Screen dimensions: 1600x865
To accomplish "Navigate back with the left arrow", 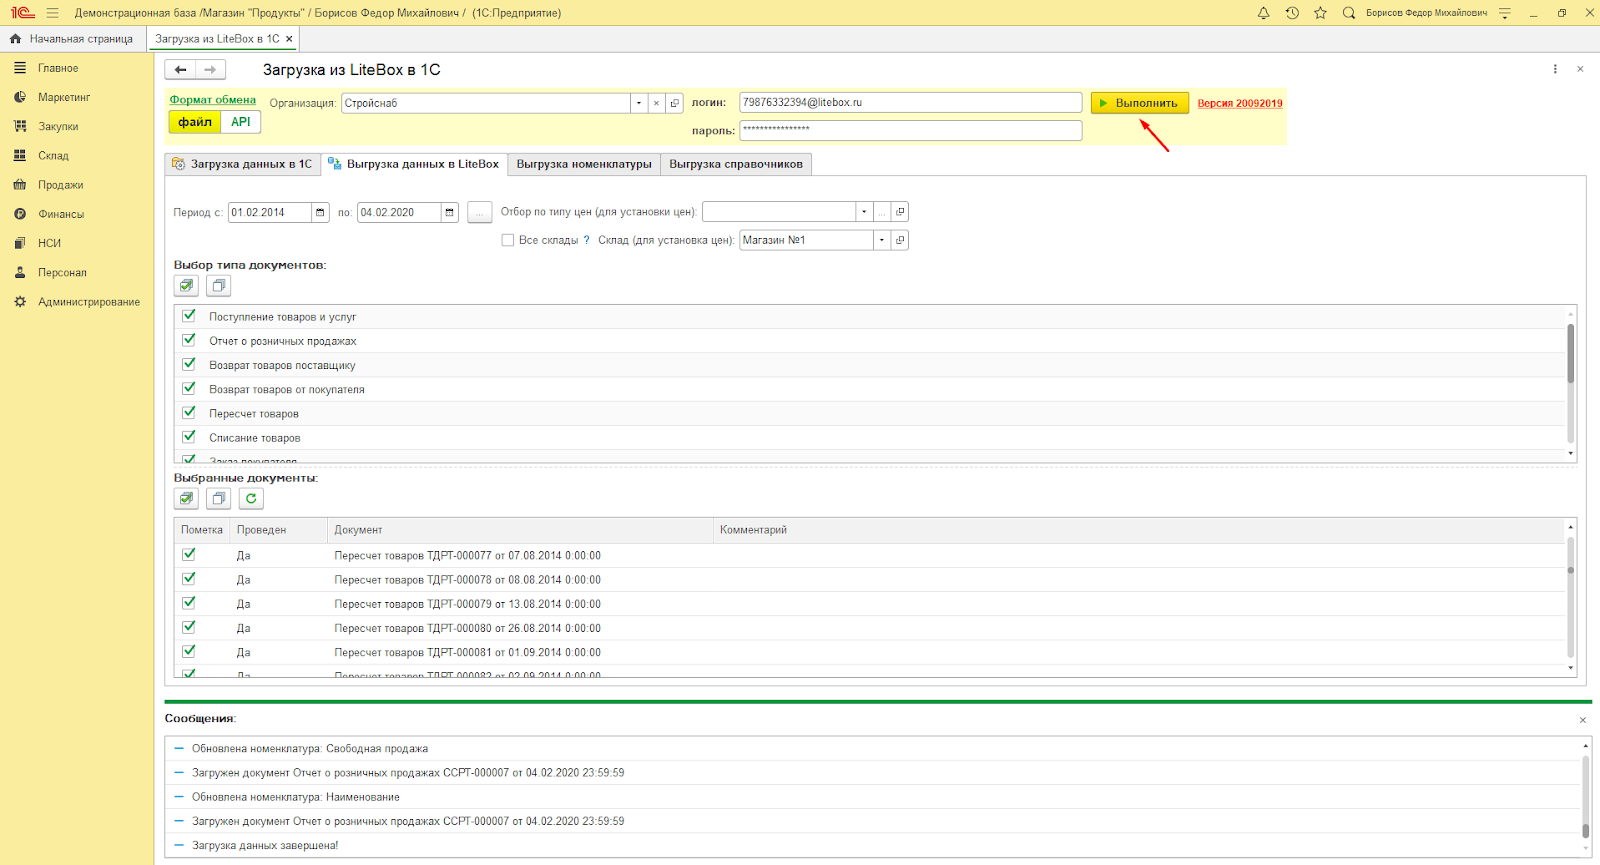I will pos(180,70).
